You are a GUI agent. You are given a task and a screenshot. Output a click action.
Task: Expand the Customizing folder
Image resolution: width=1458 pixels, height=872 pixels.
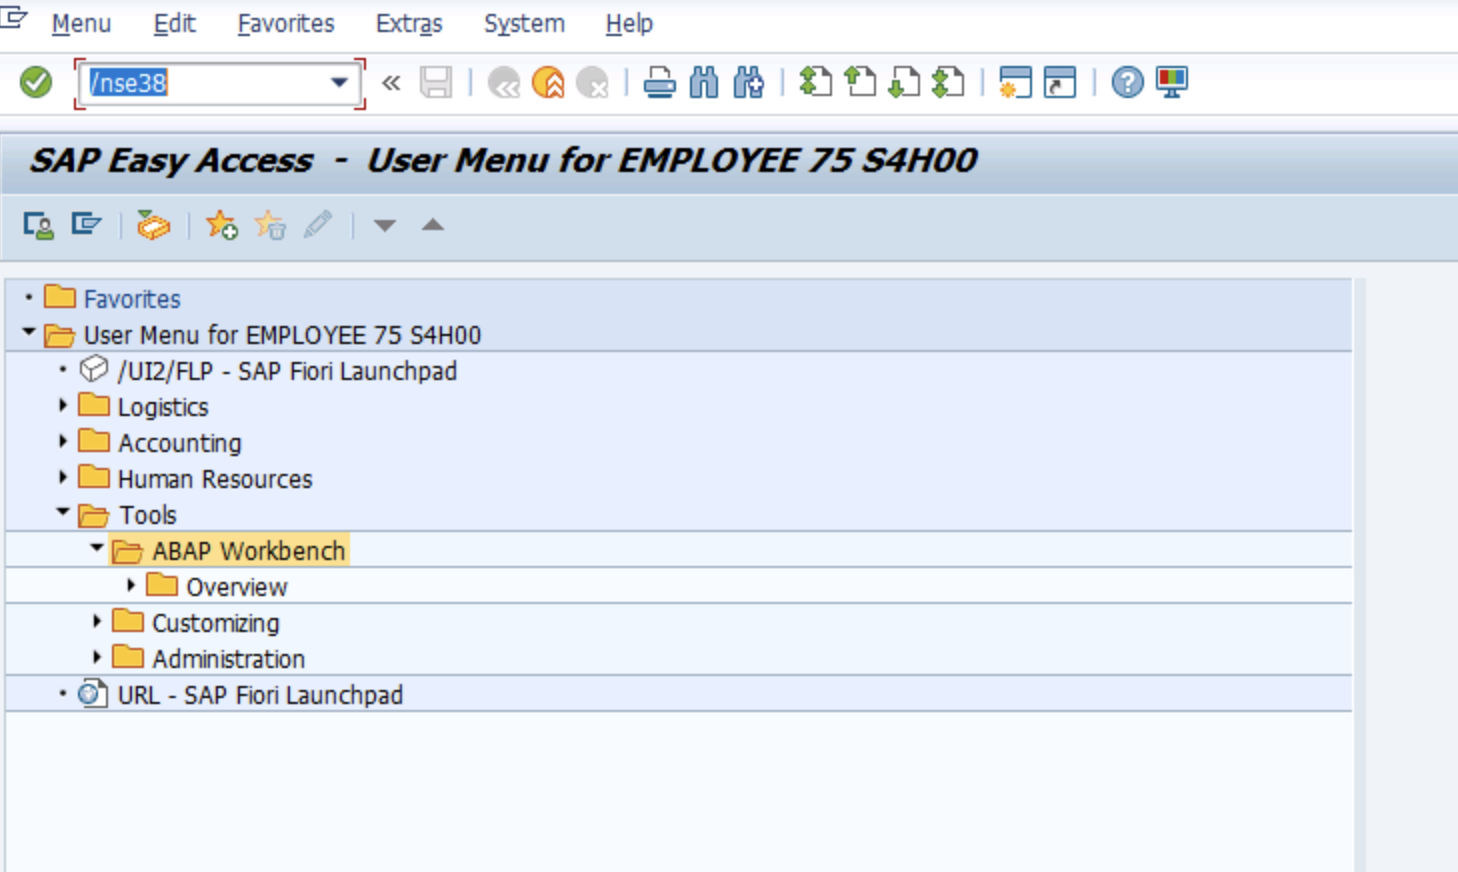tap(96, 621)
